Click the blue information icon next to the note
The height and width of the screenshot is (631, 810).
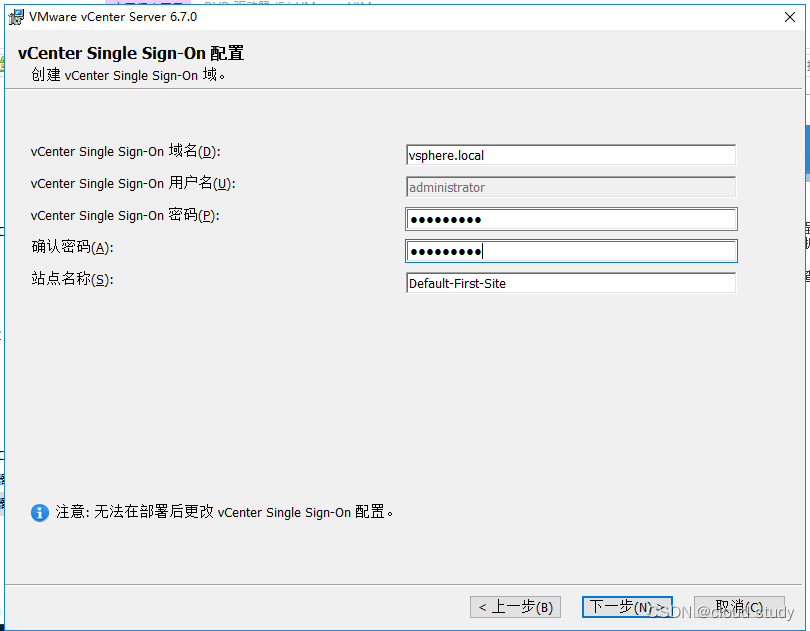pyautogui.click(x=40, y=512)
